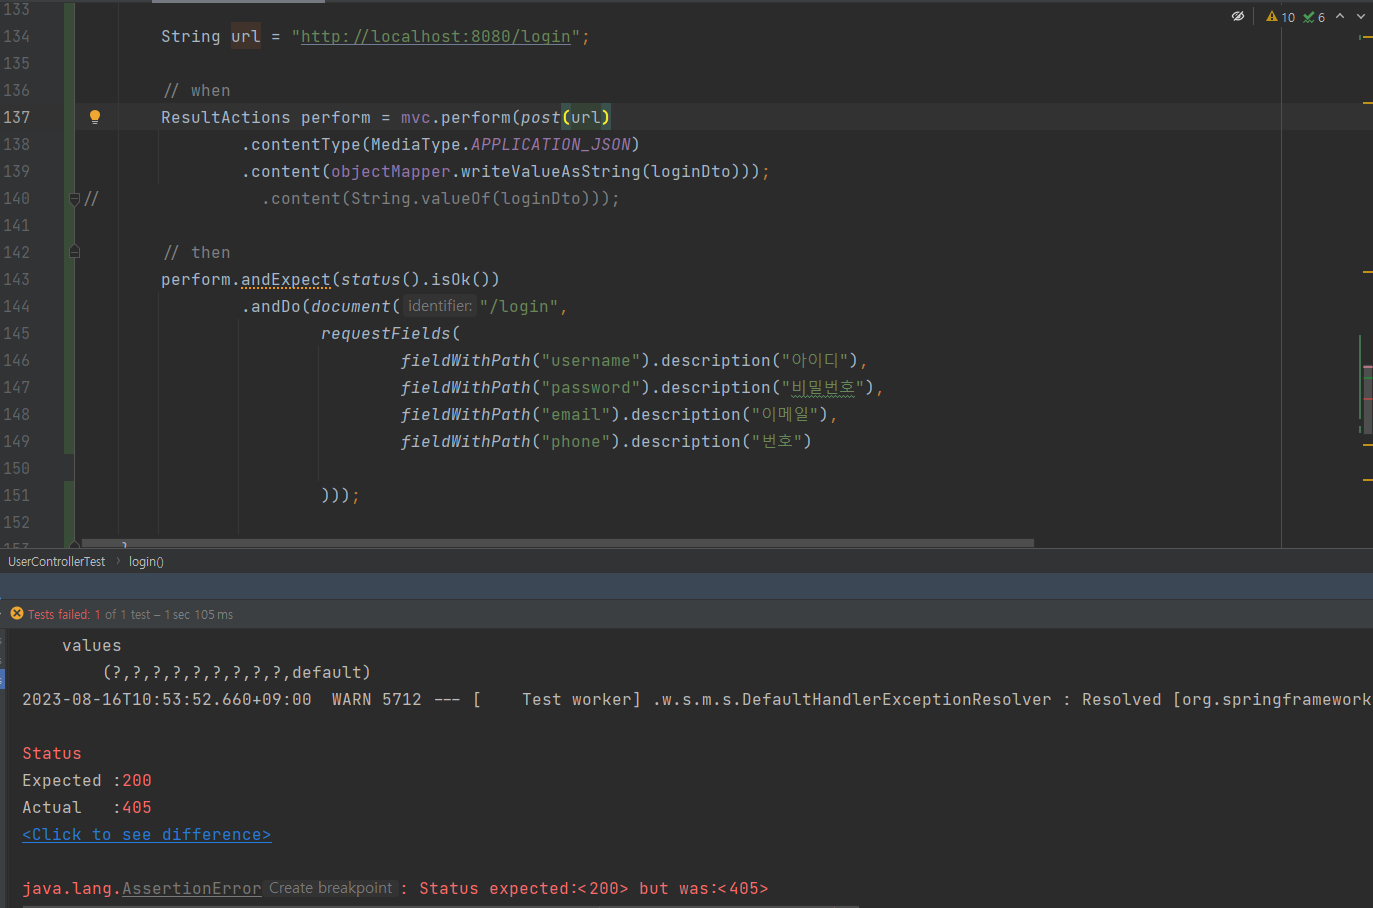Place cursor on APPLICATION_JSON constant
Viewport: 1373px width, 908px height.
pyautogui.click(x=551, y=145)
